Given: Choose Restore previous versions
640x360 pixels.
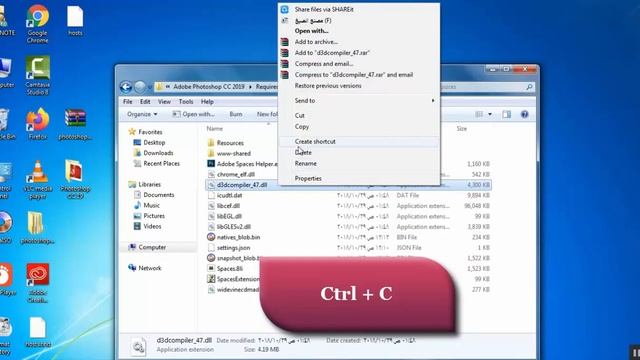Looking at the screenshot, I should tap(328, 86).
